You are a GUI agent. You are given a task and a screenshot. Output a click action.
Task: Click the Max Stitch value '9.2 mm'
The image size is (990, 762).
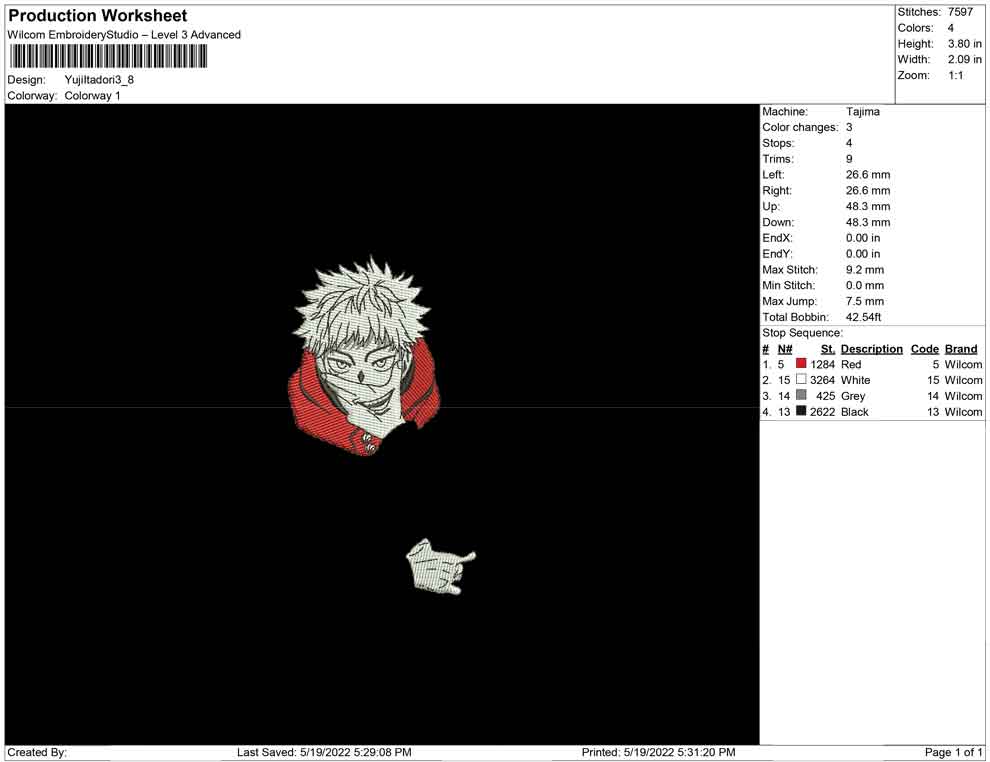(x=865, y=269)
